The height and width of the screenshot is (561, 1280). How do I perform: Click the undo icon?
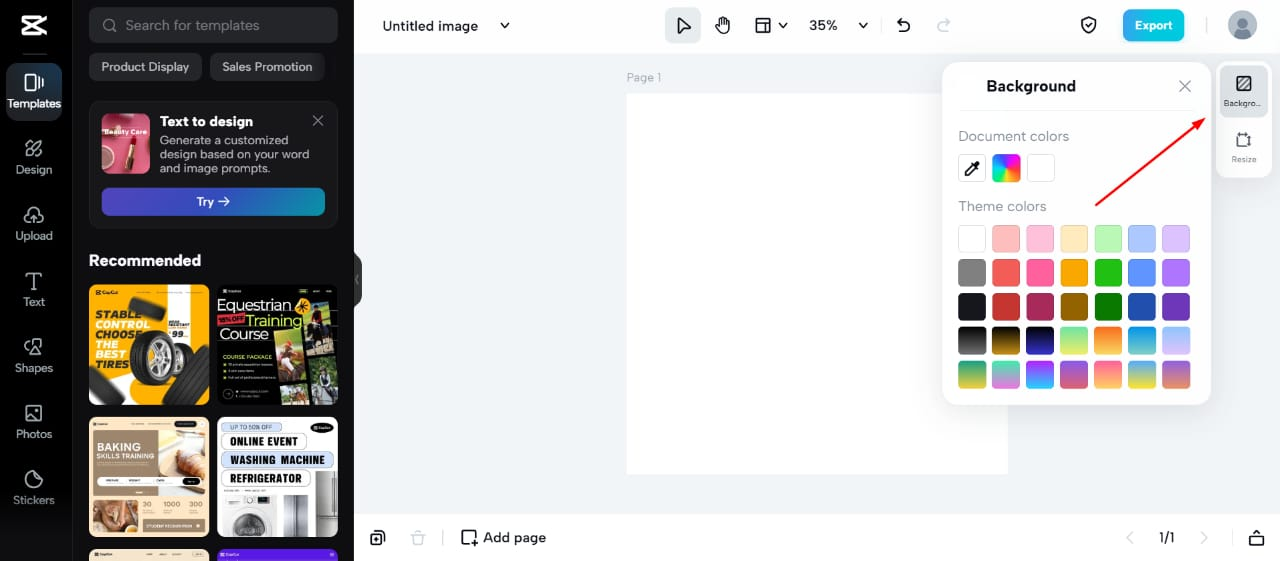(x=904, y=26)
